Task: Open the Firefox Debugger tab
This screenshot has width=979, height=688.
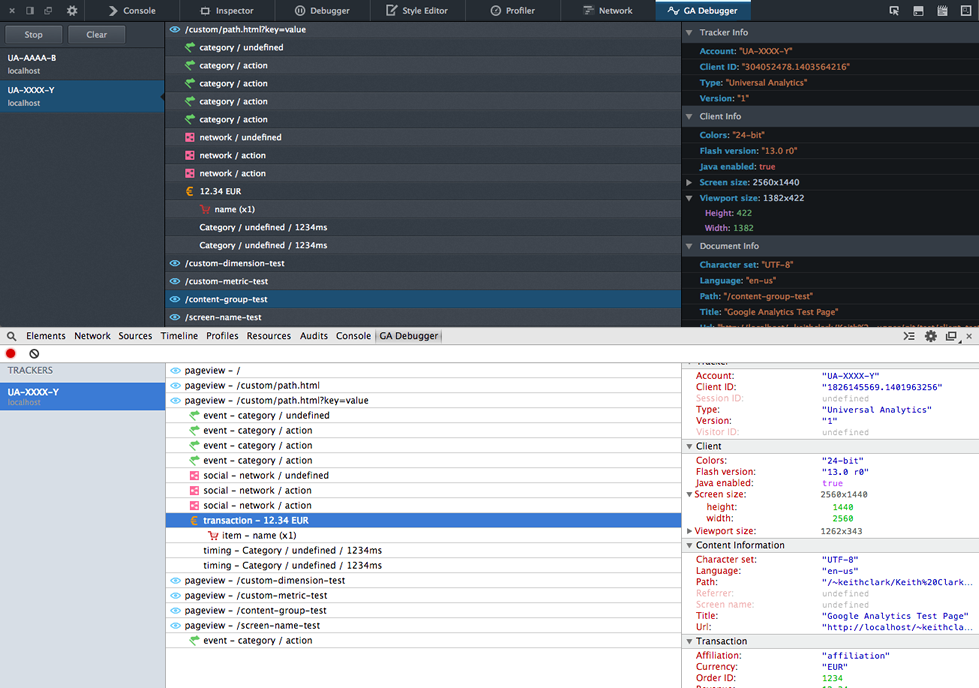Action: coord(322,11)
